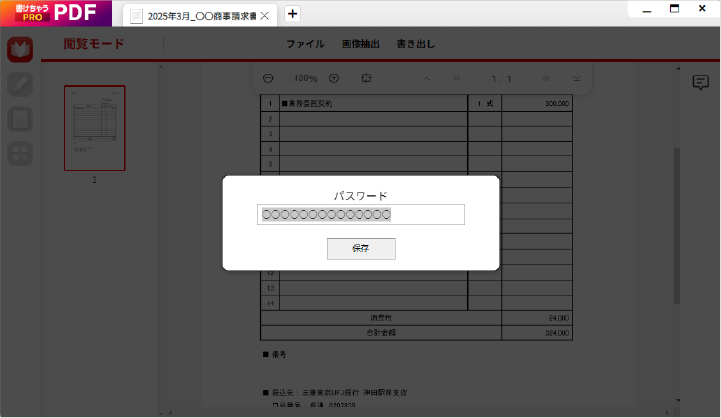Click the 324,000 total amount cell
721x418 pixels.
[x=537, y=333]
